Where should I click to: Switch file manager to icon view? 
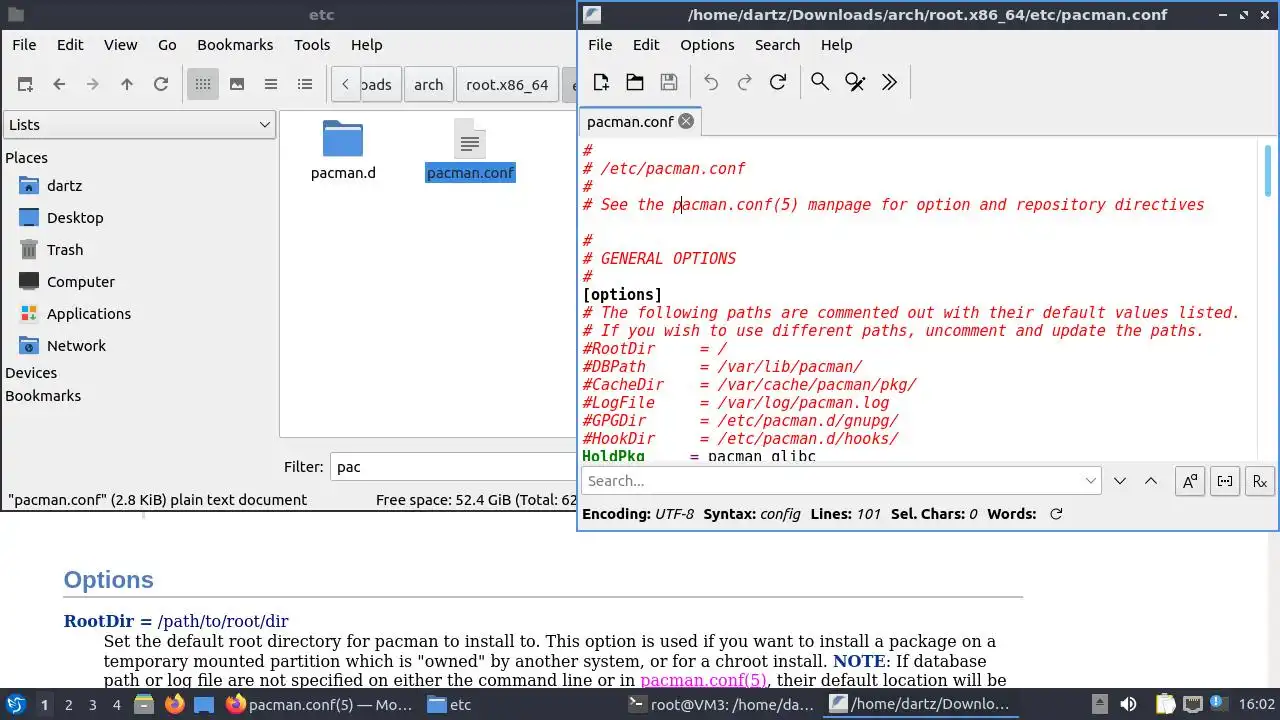203,85
